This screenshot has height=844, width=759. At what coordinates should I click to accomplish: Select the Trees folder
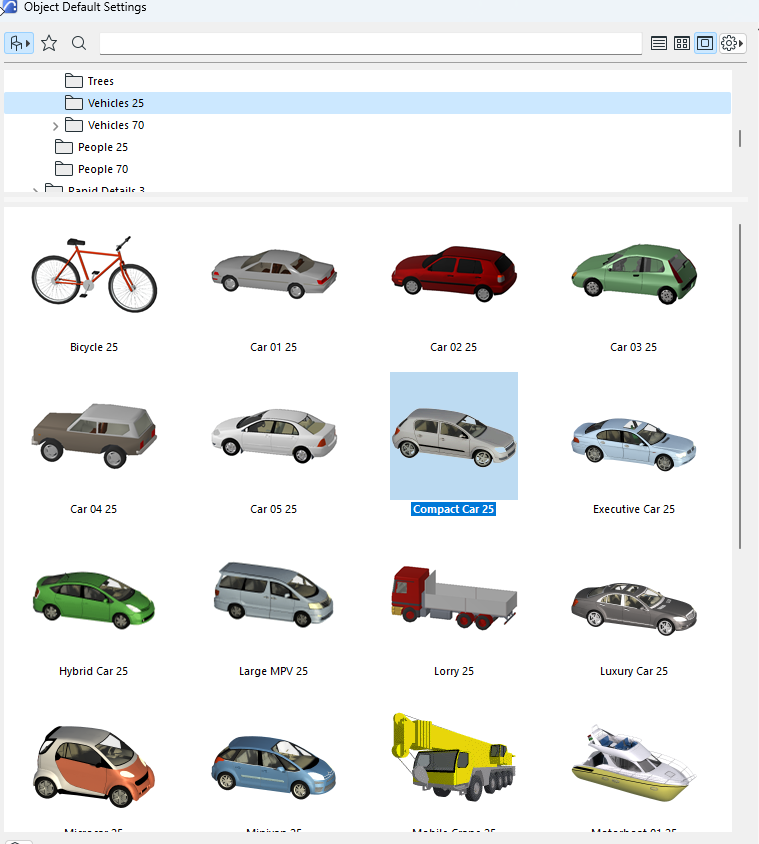101,81
